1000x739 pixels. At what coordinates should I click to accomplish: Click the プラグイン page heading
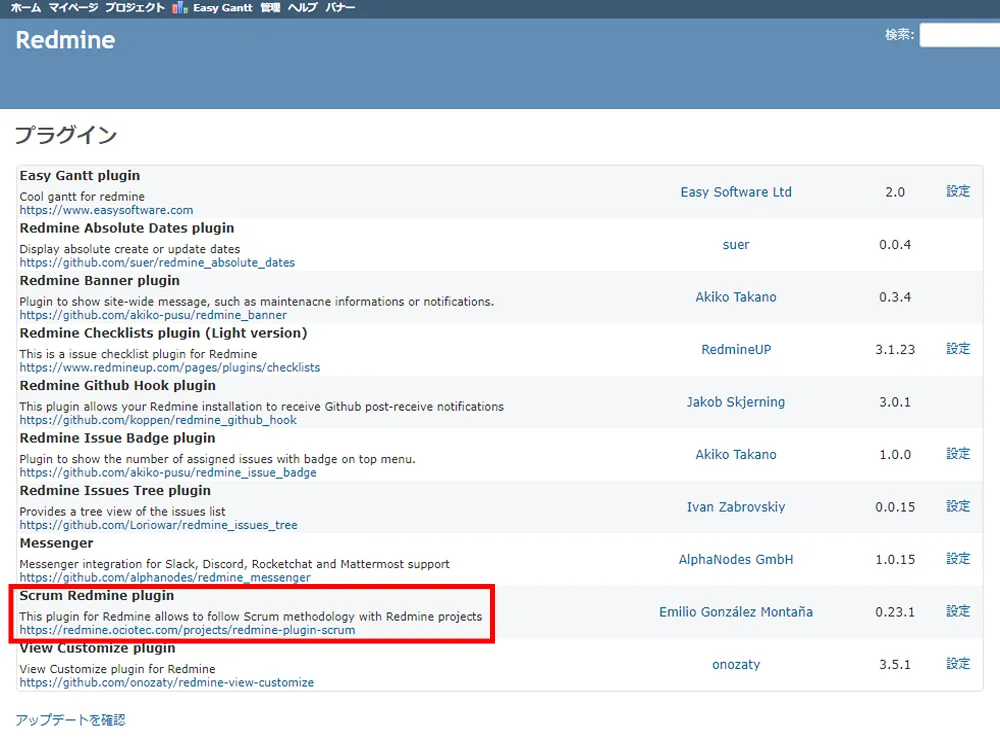coord(66,135)
